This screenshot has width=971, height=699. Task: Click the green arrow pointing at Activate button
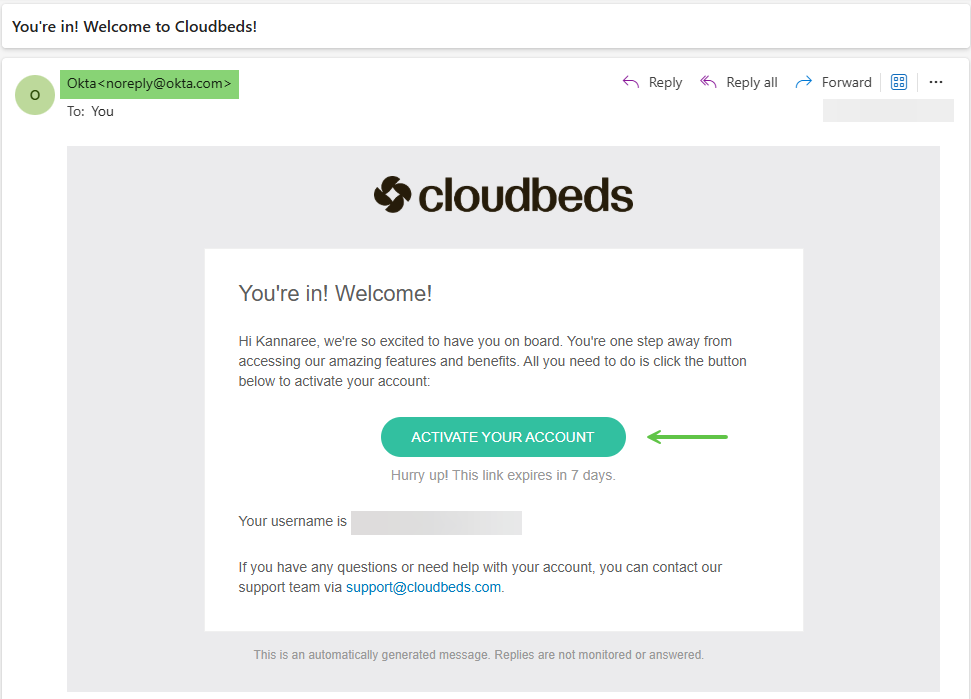(x=688, y=436)
